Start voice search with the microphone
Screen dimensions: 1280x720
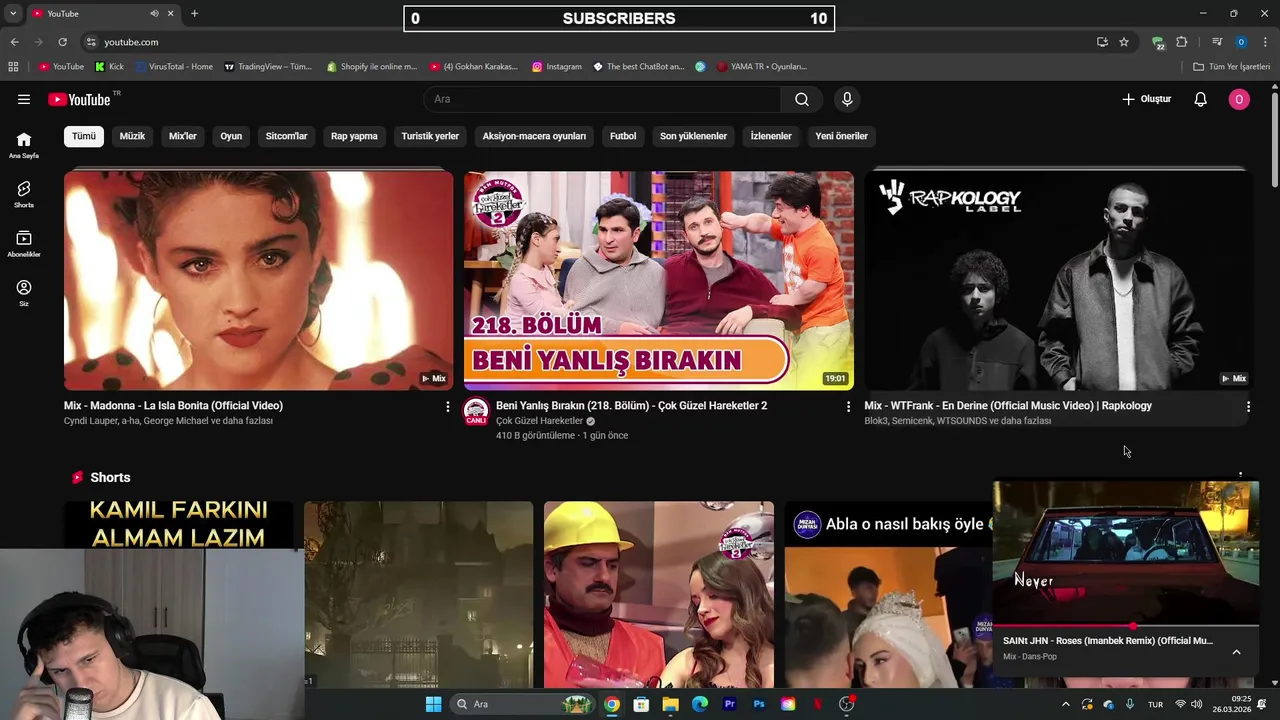(847, 99)
